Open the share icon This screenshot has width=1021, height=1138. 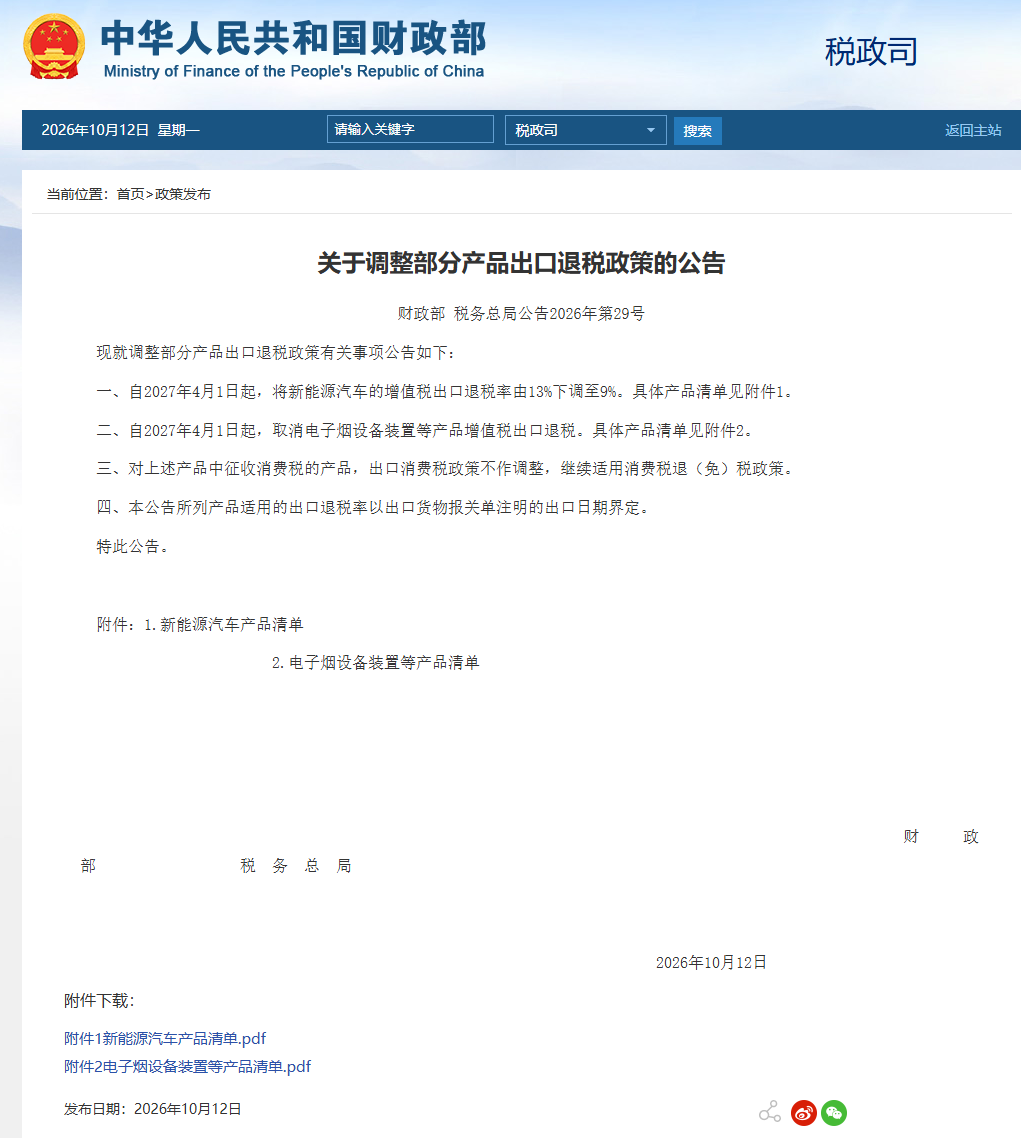point(770,1112)
